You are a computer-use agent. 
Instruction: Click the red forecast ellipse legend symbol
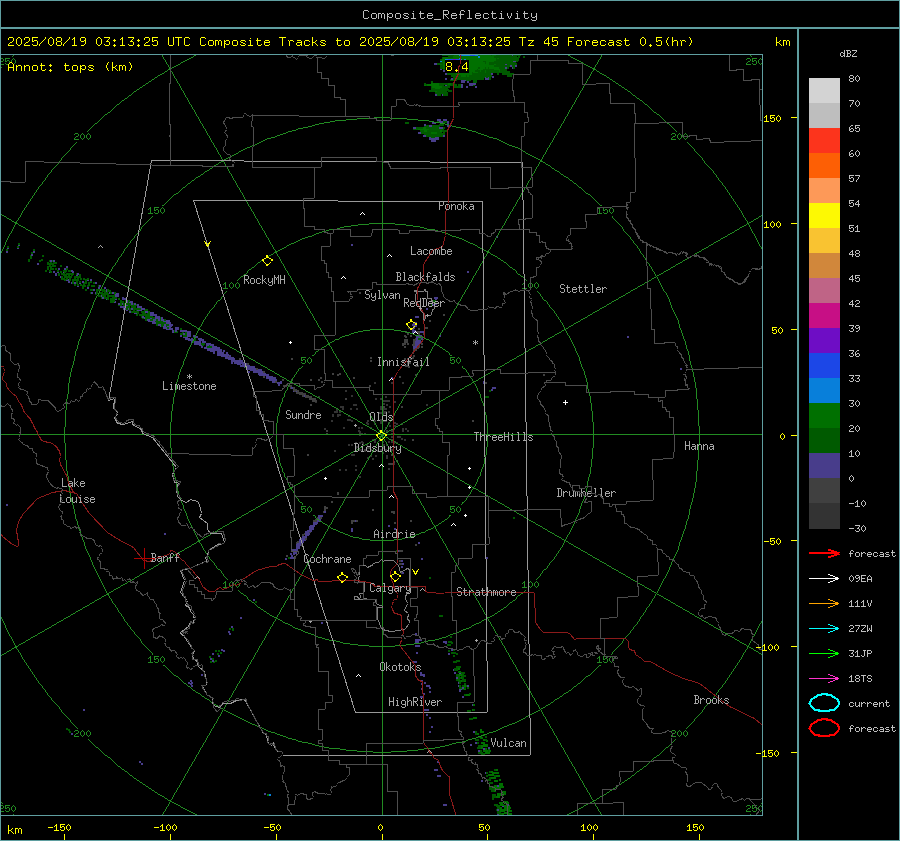point(824,728)
